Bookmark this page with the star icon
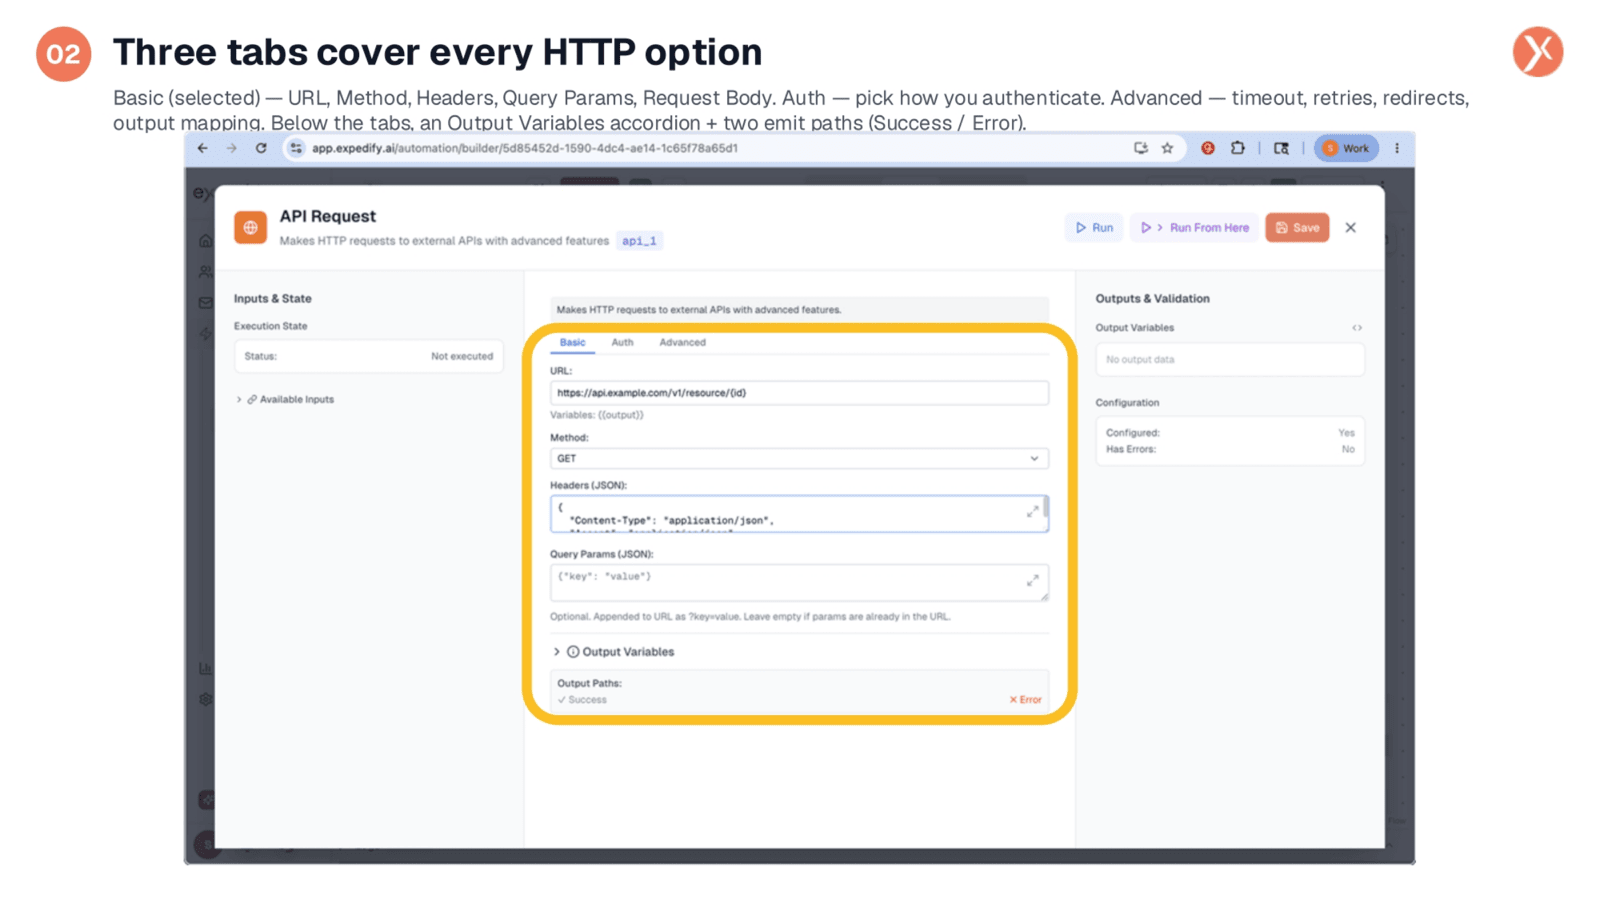This screenshot has height=900, width=1600. tap(1167, 148)
